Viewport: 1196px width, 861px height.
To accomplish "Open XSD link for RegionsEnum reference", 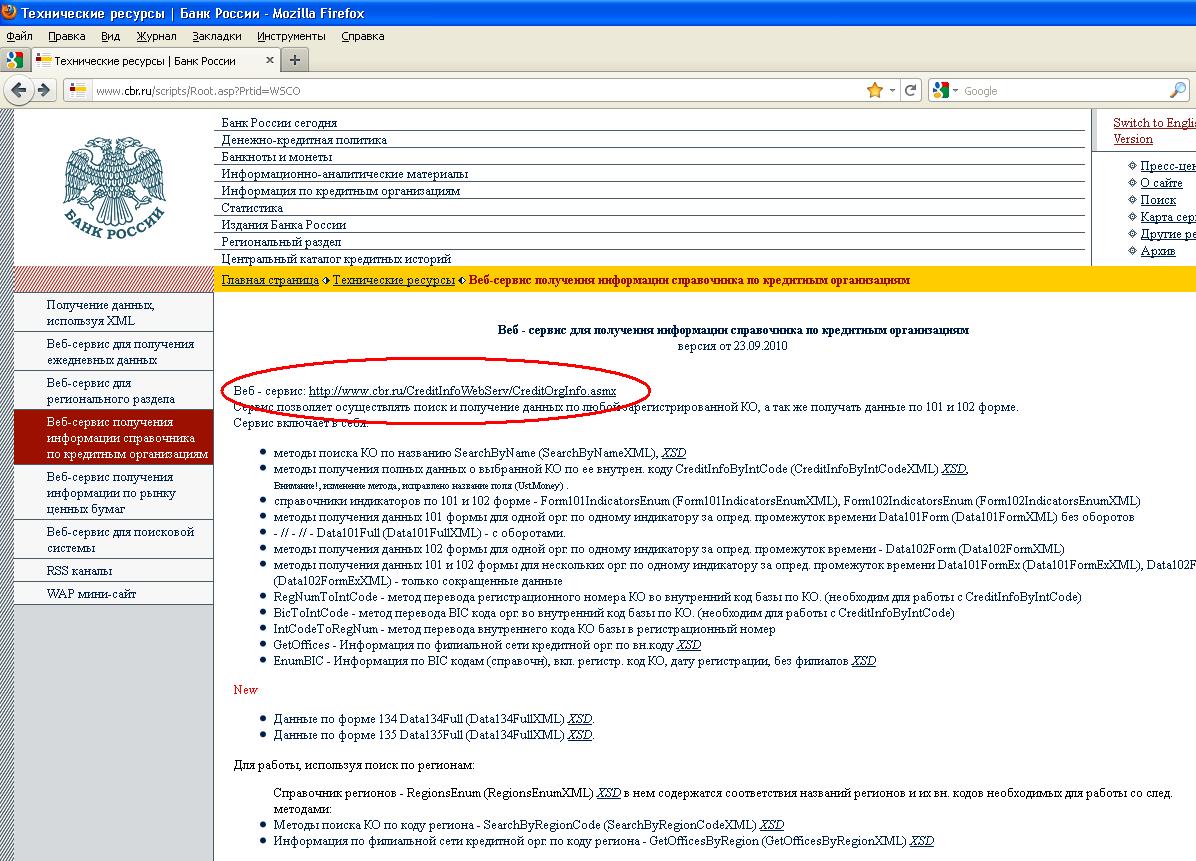I will click(x=609, y=792).
